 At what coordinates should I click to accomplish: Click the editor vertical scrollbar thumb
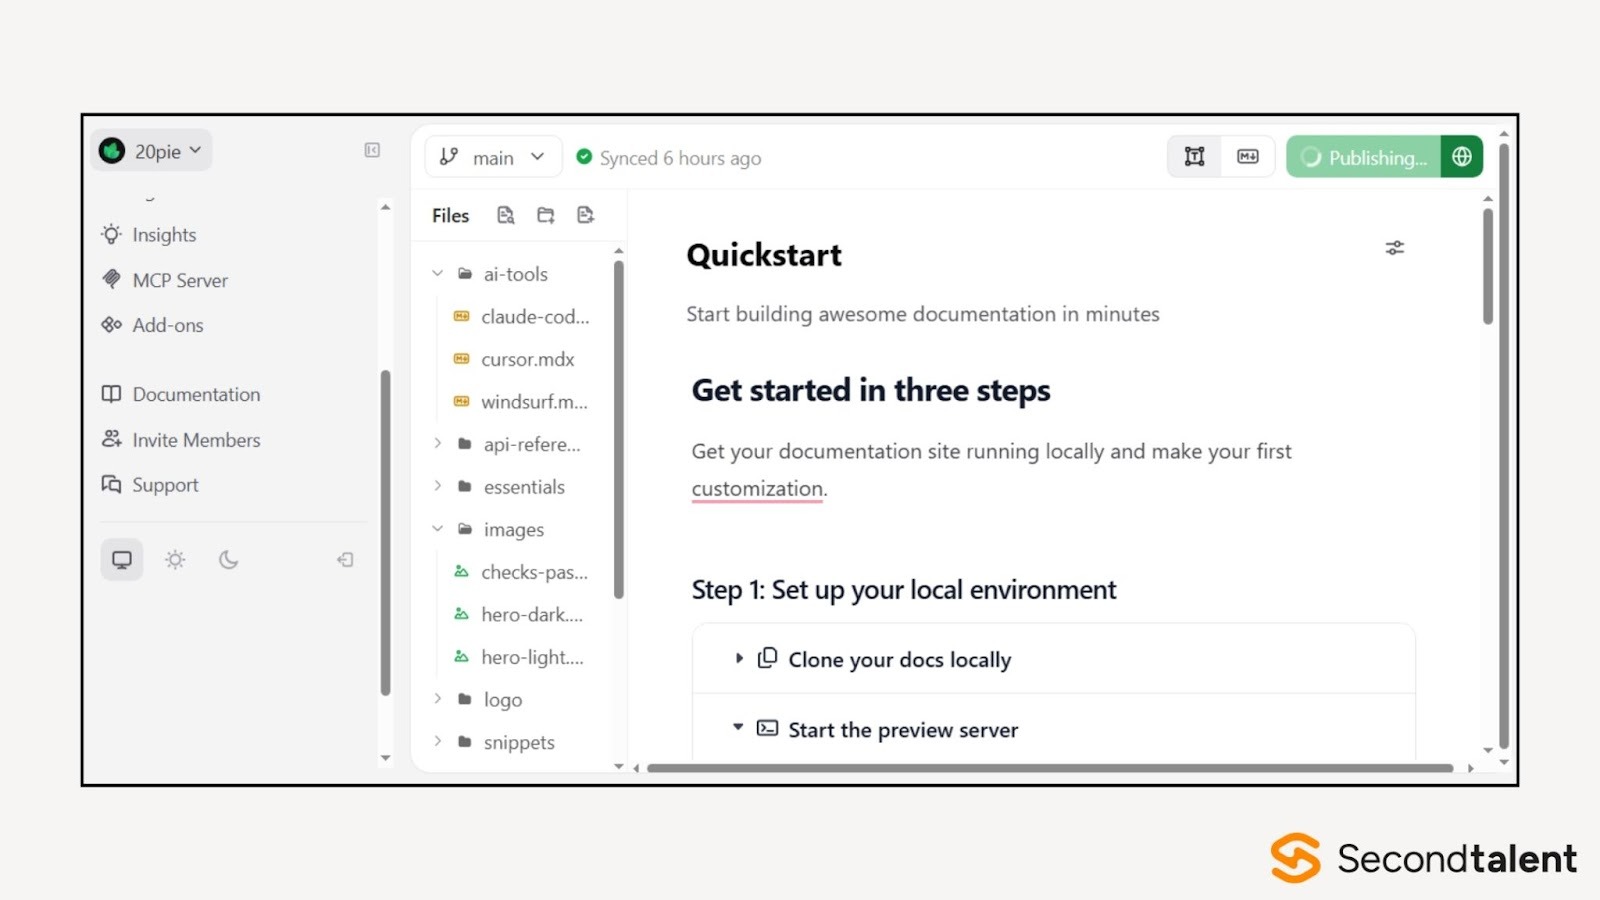pyautogui.click(x=1488, y=266)
